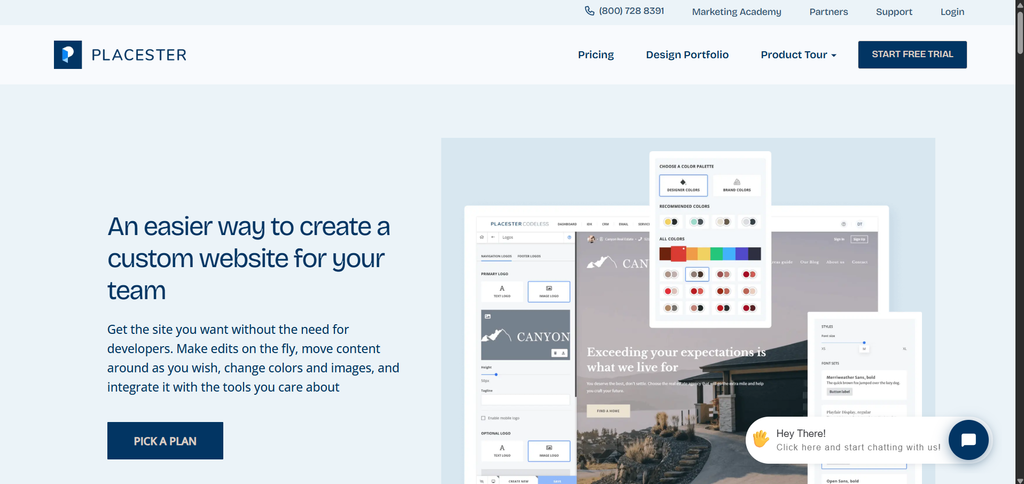The image size is (1024, 484).
Task: Pick the yellow swatch in All Colors
Action: pyautogui.click(x=703, y=254)
